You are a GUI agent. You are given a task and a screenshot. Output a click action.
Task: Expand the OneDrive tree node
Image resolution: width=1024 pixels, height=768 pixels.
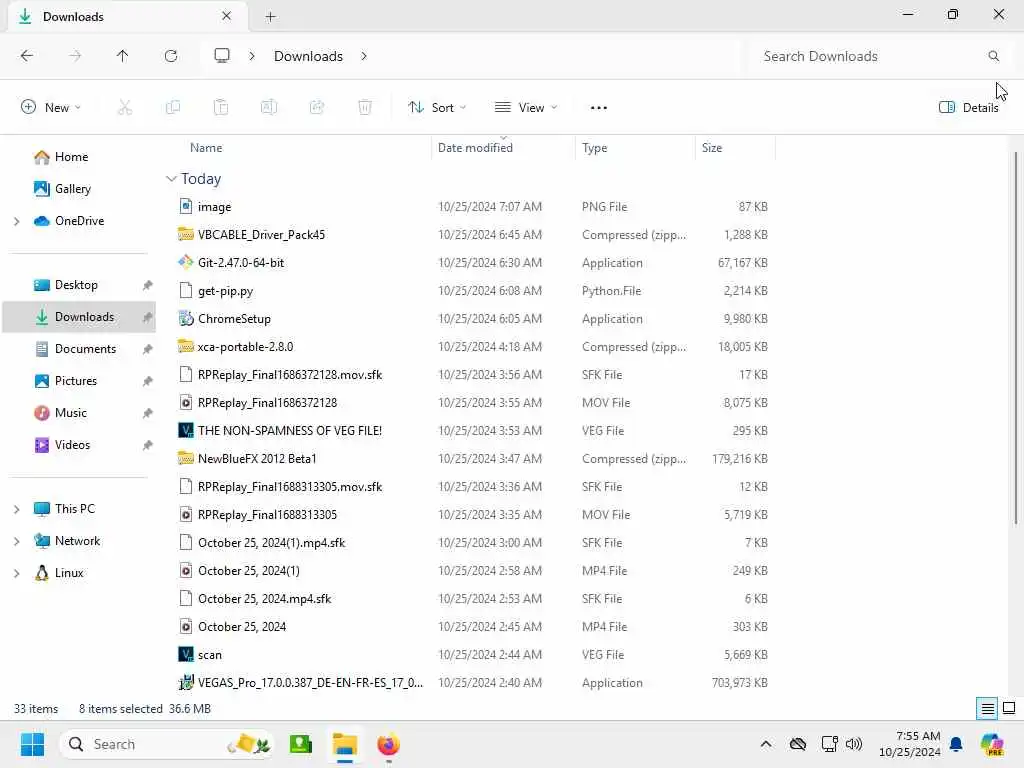click(x=16, y=221)
